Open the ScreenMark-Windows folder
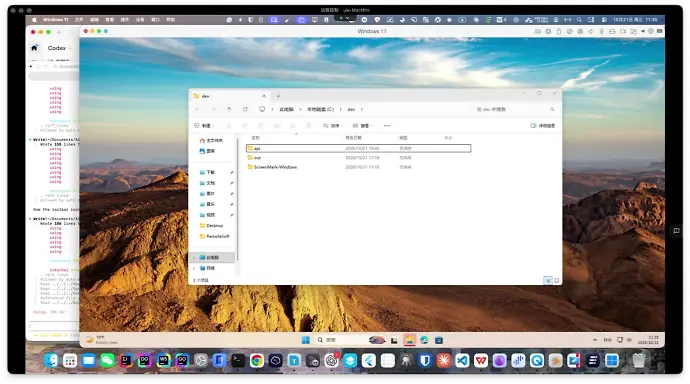 [275, 167]
